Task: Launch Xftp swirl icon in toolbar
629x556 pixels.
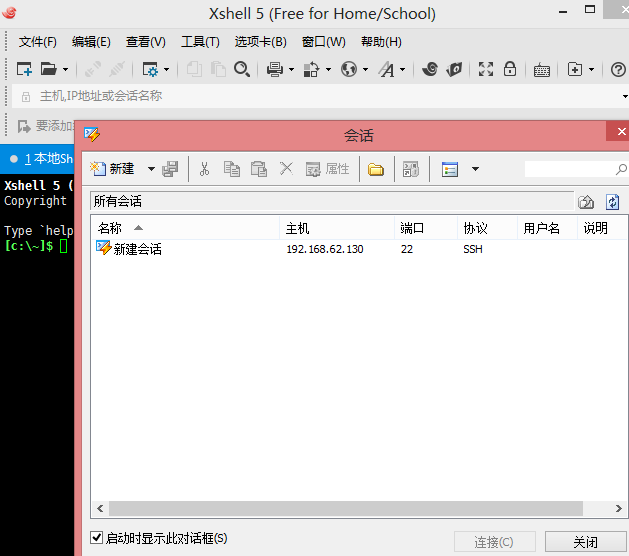Action: (x=430, y=69)
